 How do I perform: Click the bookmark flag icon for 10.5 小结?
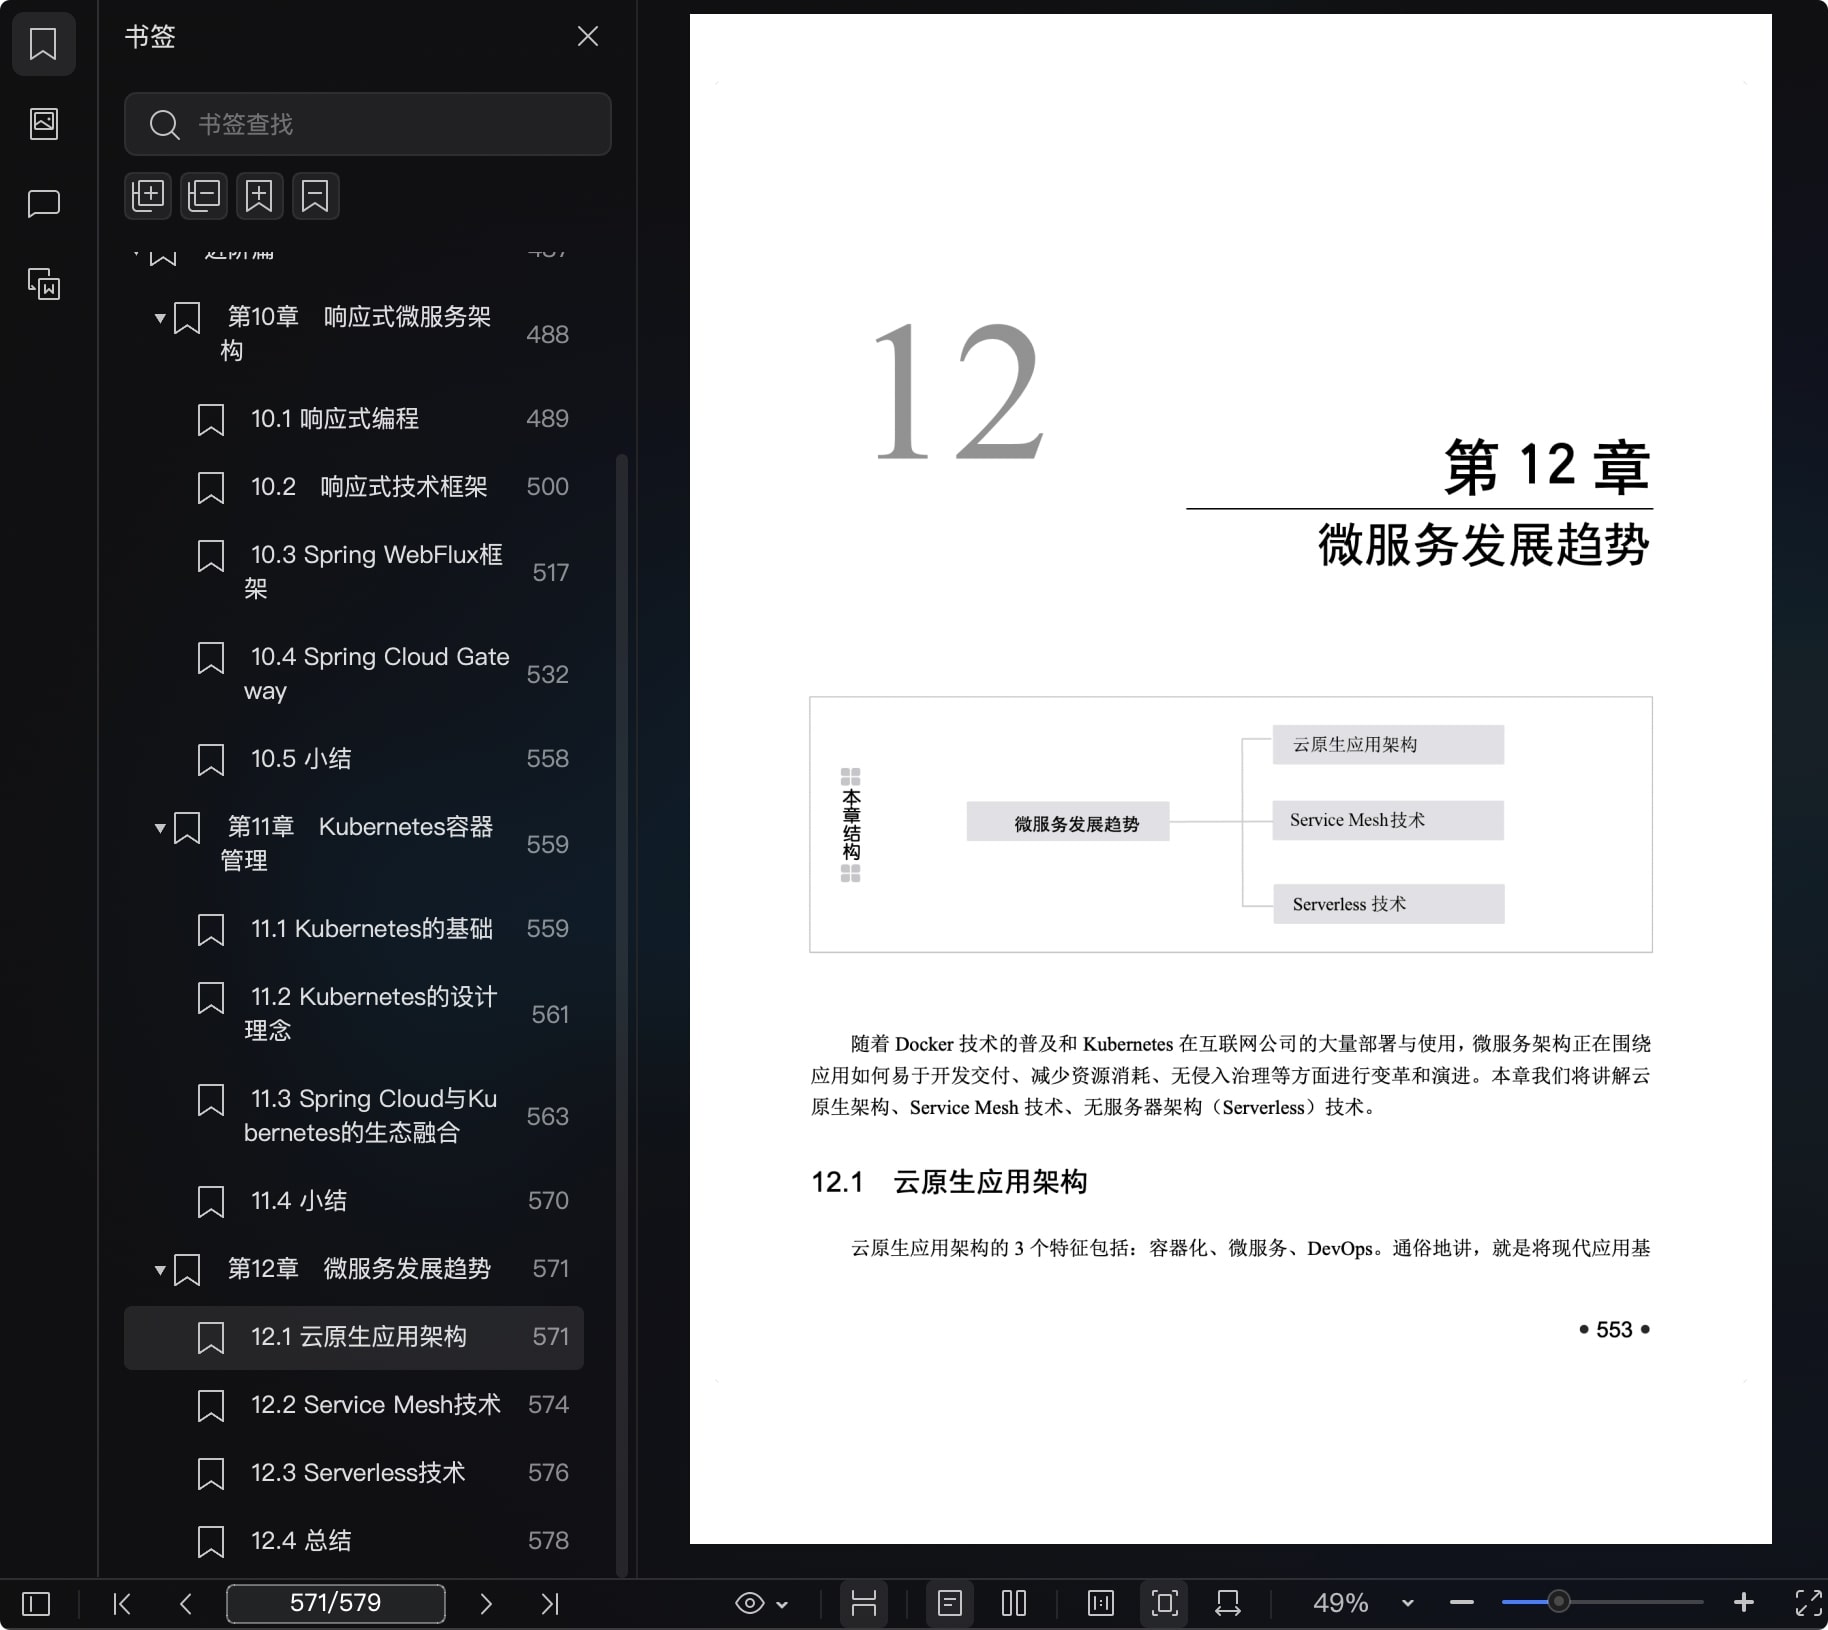point(211,759)
